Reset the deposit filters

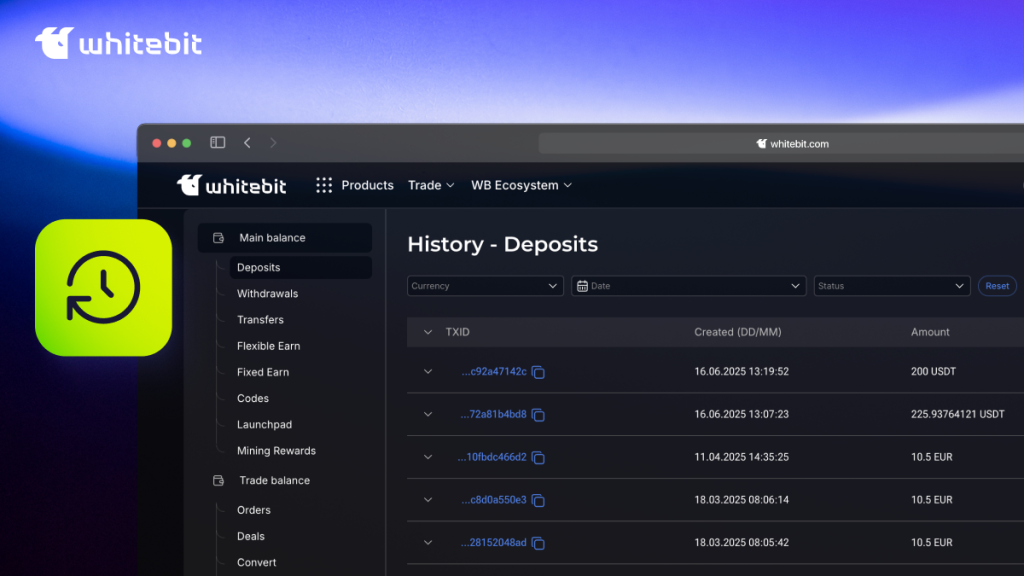(x=997, y=286)
